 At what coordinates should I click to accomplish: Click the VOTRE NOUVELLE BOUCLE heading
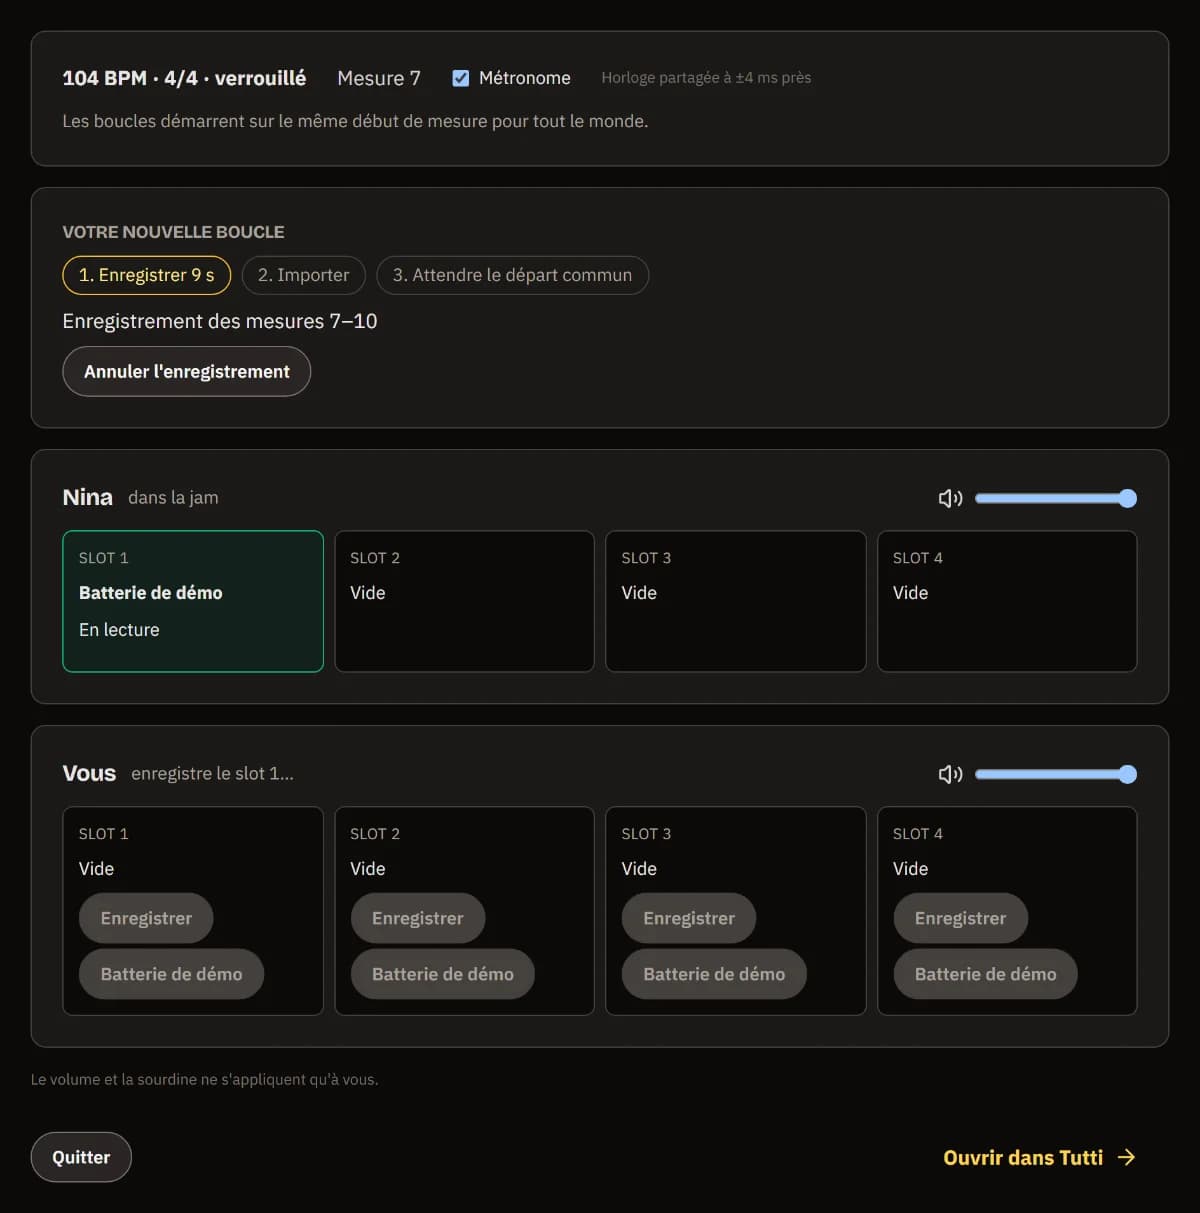(x=173, y=232)
